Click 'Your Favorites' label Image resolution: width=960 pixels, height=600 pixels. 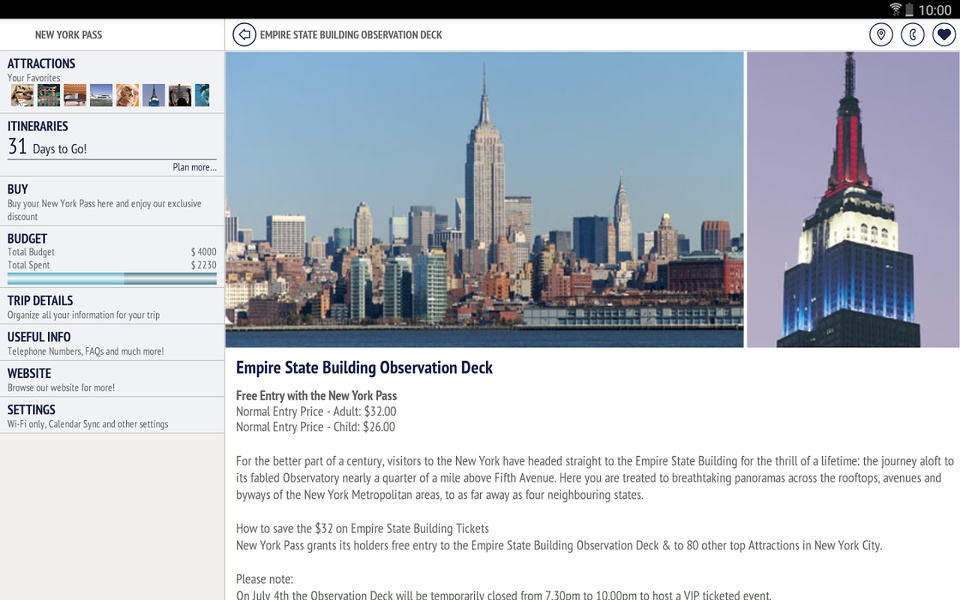point(34,78)
